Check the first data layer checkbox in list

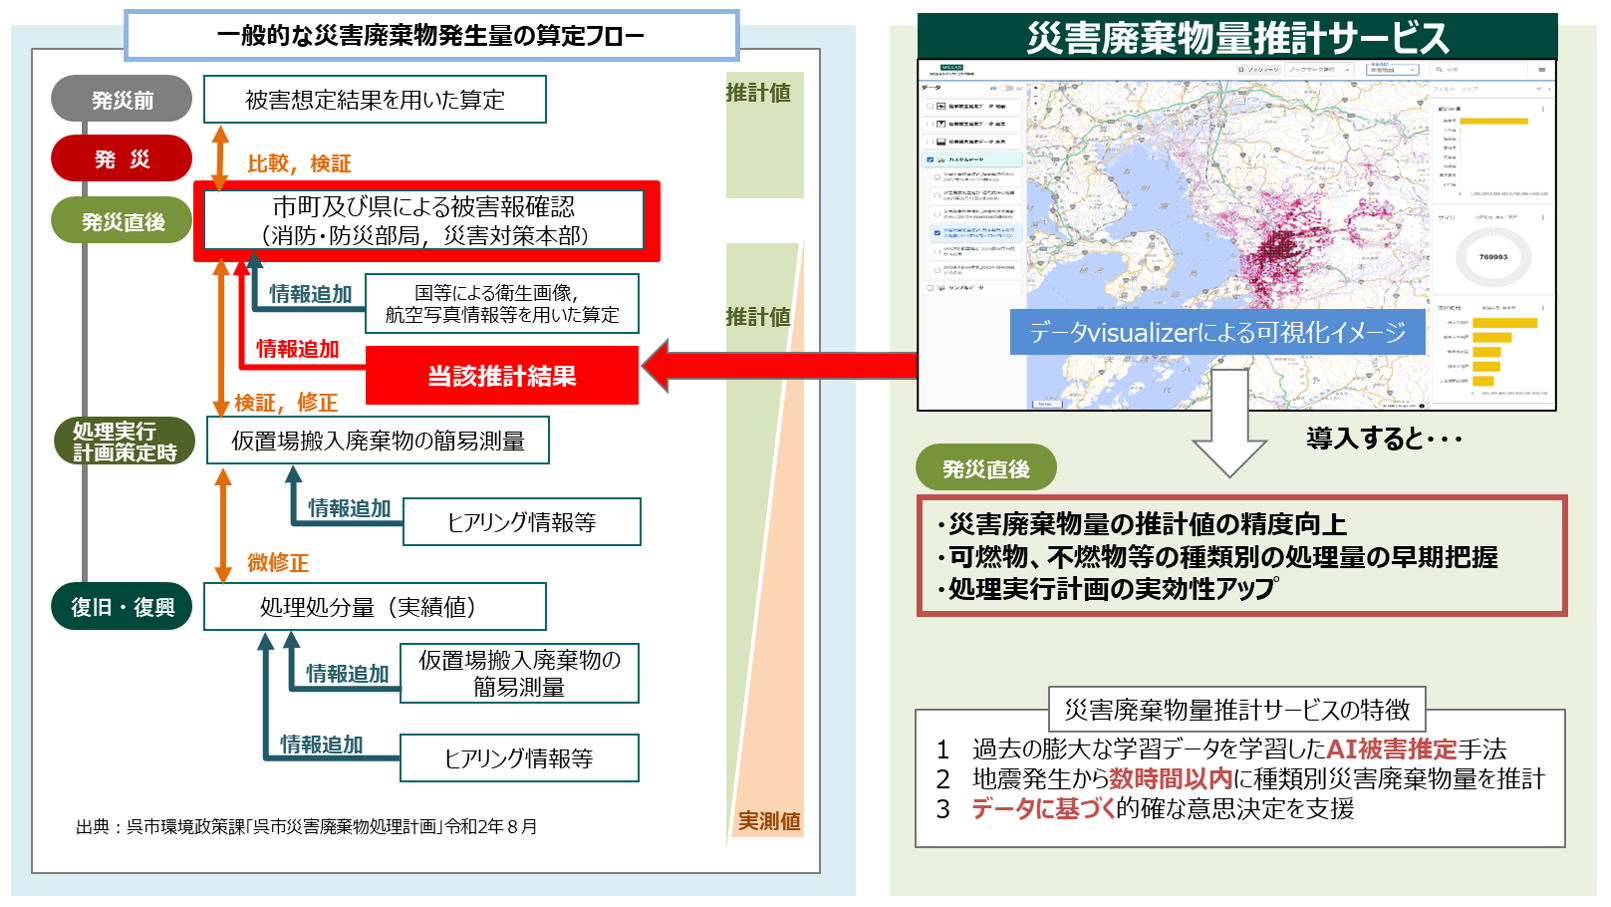930,105
